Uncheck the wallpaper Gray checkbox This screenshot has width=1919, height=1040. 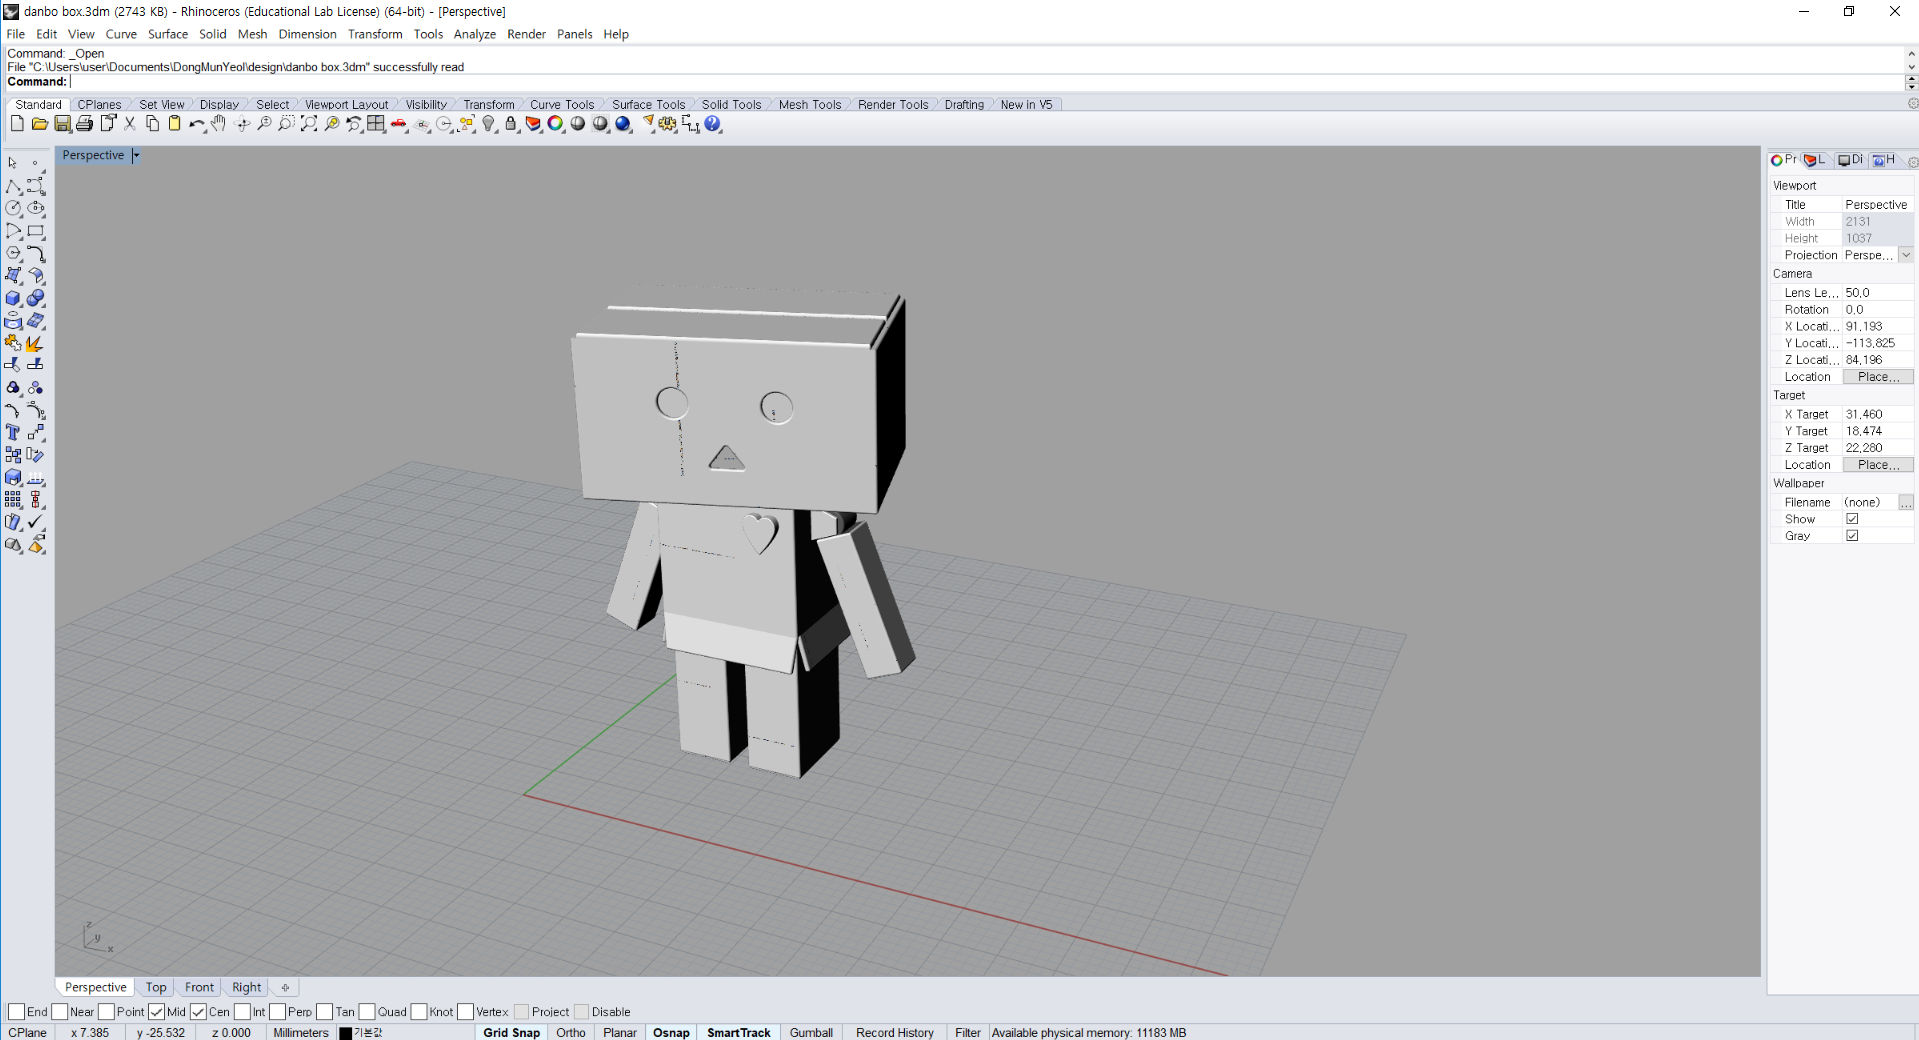tap(1852, 536)
